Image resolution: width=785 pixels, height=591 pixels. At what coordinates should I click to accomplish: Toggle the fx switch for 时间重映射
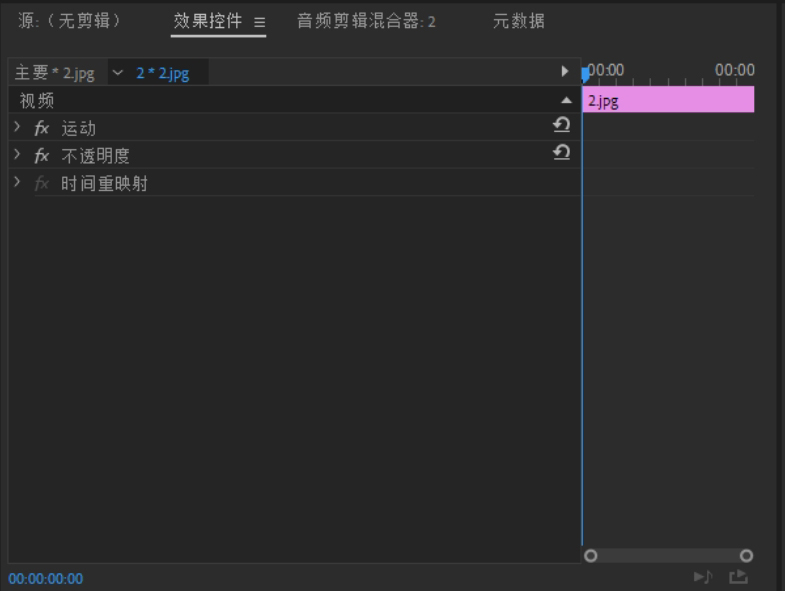pos(42,183)
